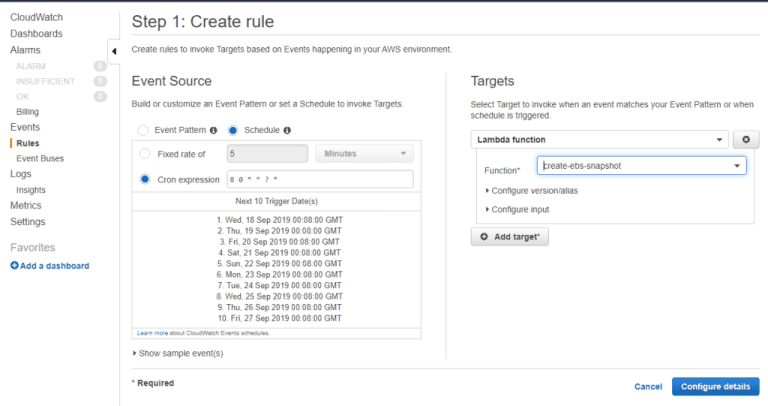The height and width of the screenshot is (406, 768).
Task: Expand Show sample event(s)
Action: [x=178, y=353]
